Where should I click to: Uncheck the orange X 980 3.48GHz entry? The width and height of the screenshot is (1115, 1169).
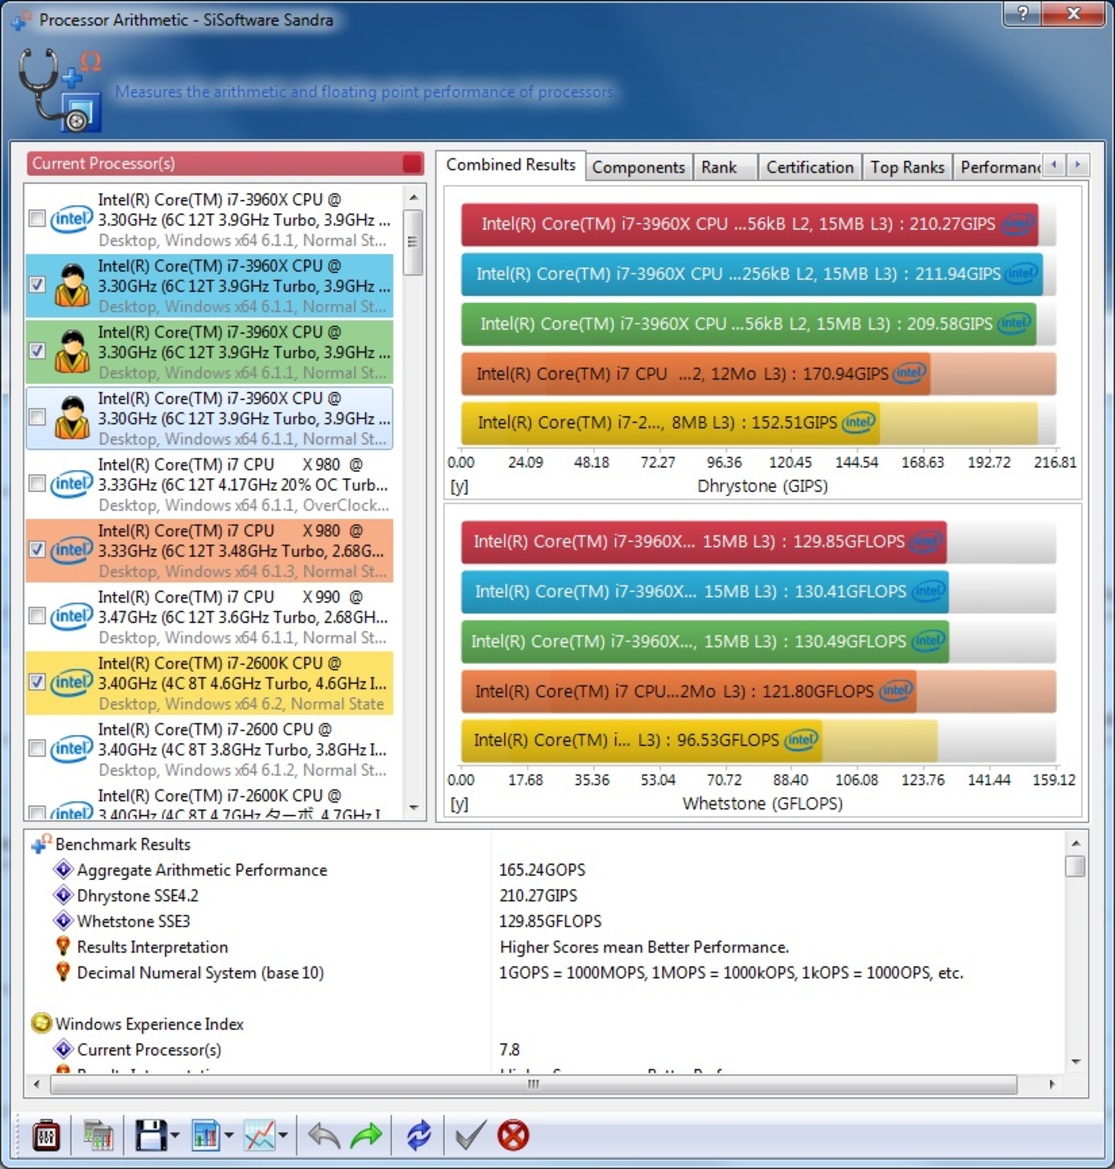click(37, 550)
